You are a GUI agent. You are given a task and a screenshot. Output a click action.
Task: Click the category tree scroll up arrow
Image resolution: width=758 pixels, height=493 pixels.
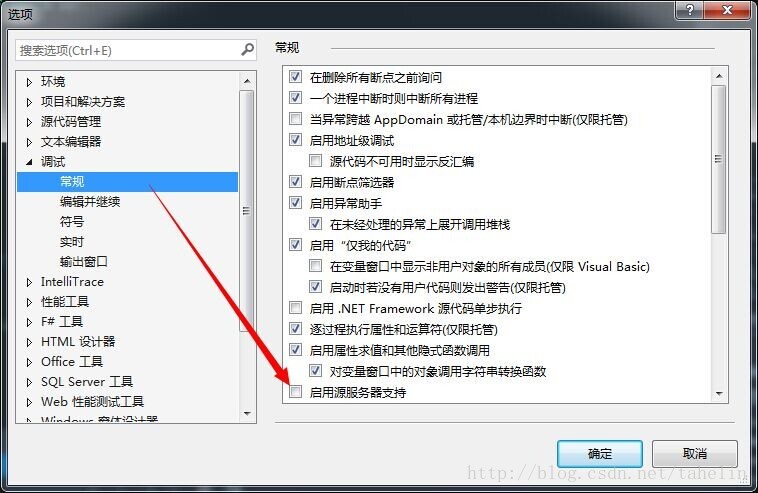click(247, 81)
